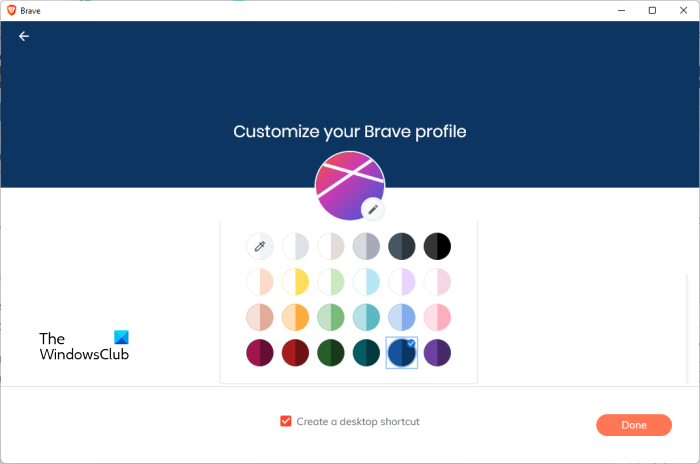The height and width of the screenshot is (464, 700).
Task: Maximize the Brave window
Action: tap(652, 10)
